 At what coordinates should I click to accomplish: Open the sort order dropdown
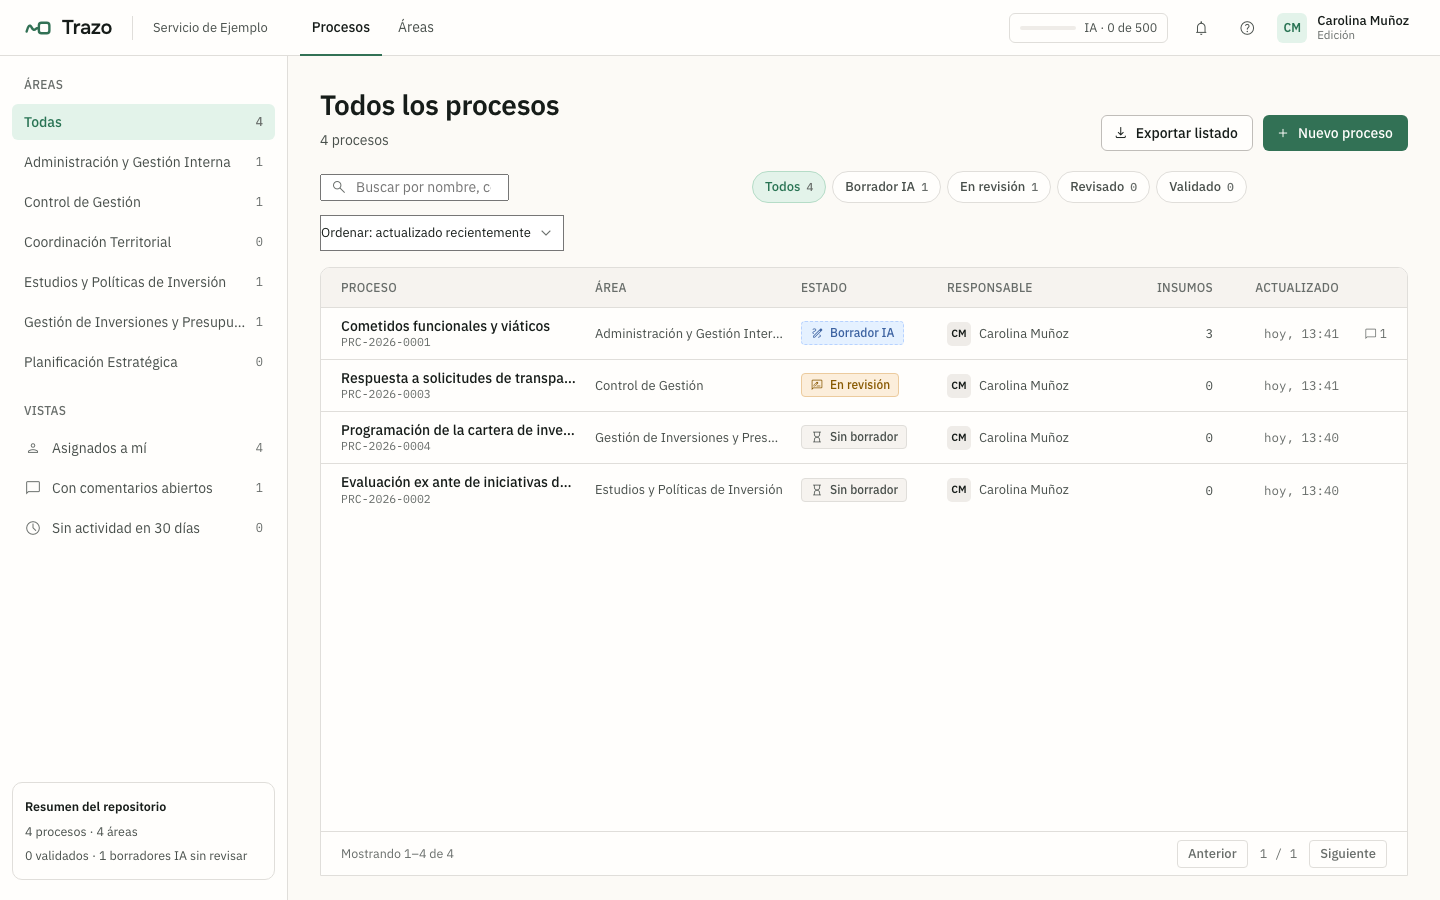pos(442,233)
